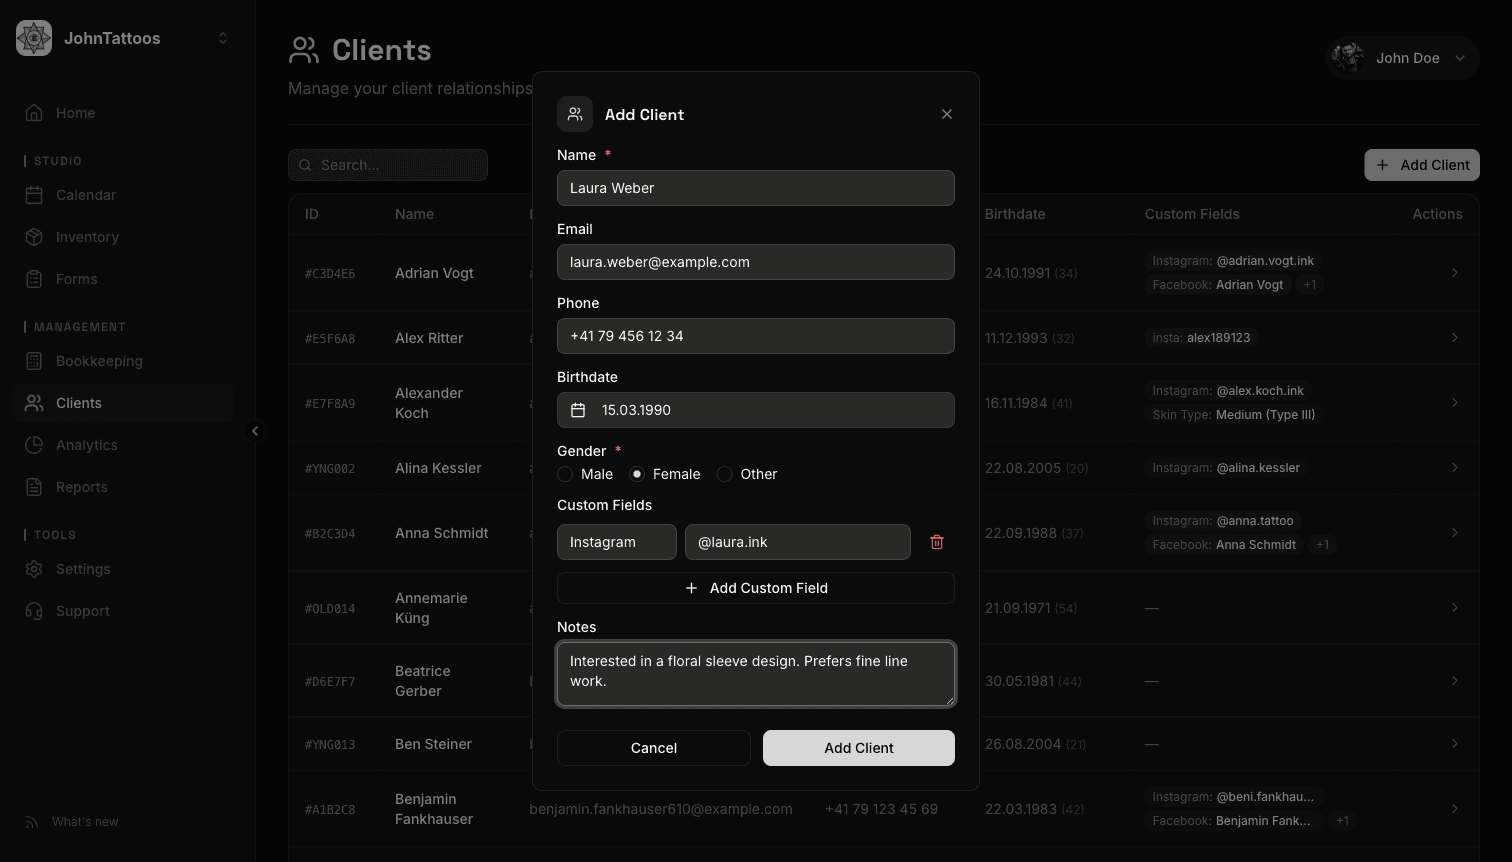Click the Cancel button in the dialog
Image resolution: width=1512 pixels, height=862 pixels.
pos(653,747)
